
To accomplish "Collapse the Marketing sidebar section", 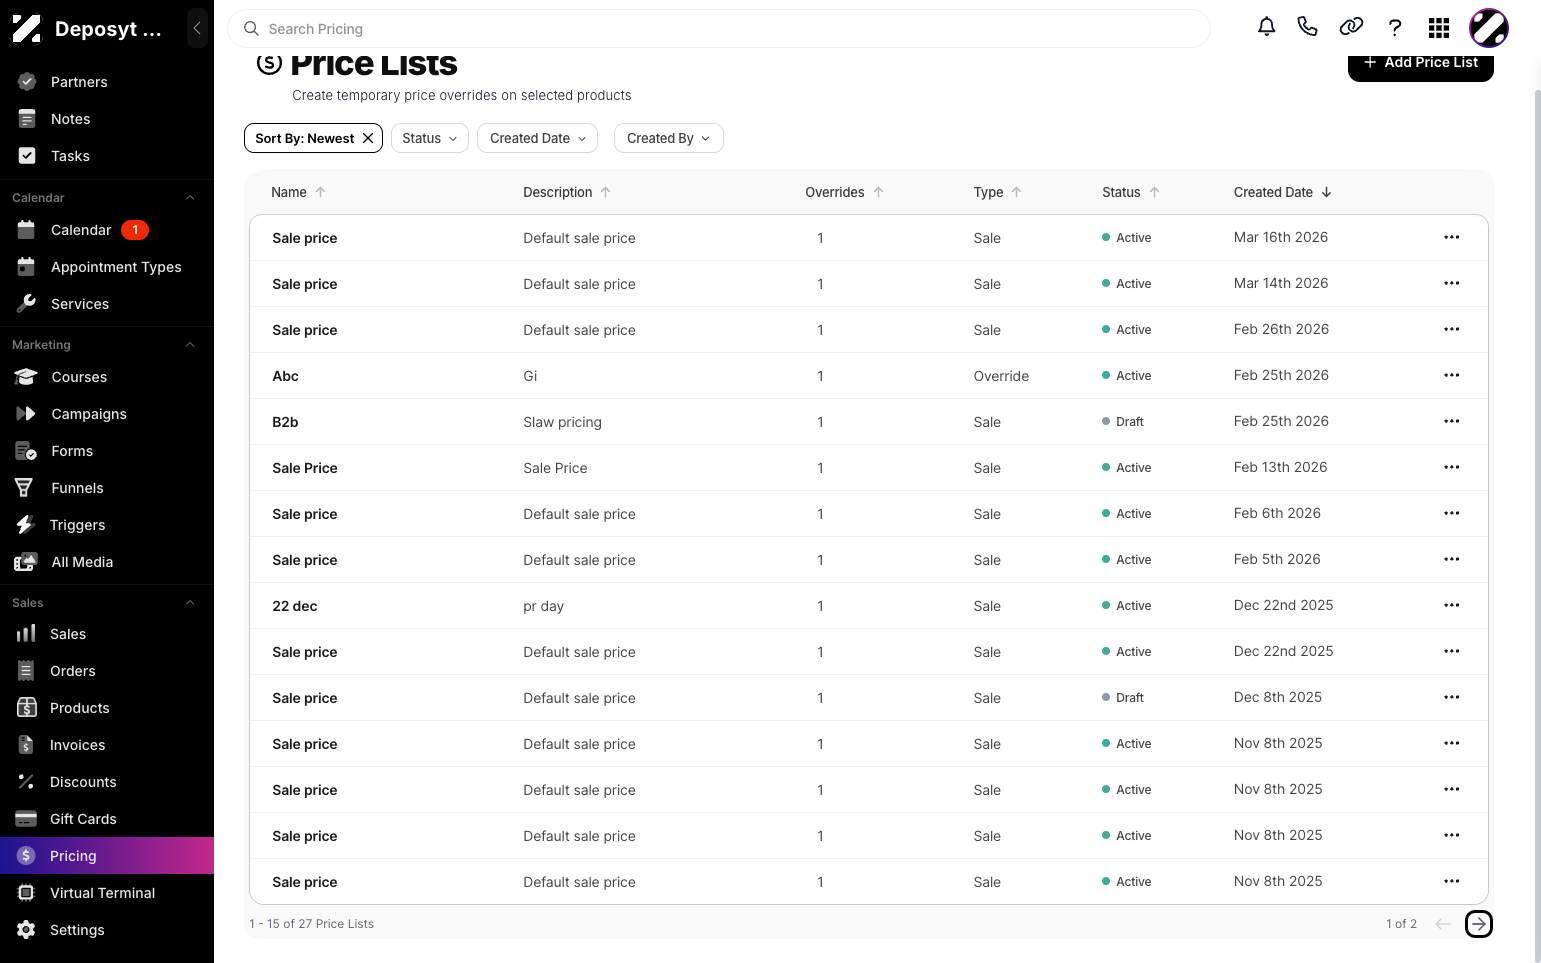I will coord(190,345).
